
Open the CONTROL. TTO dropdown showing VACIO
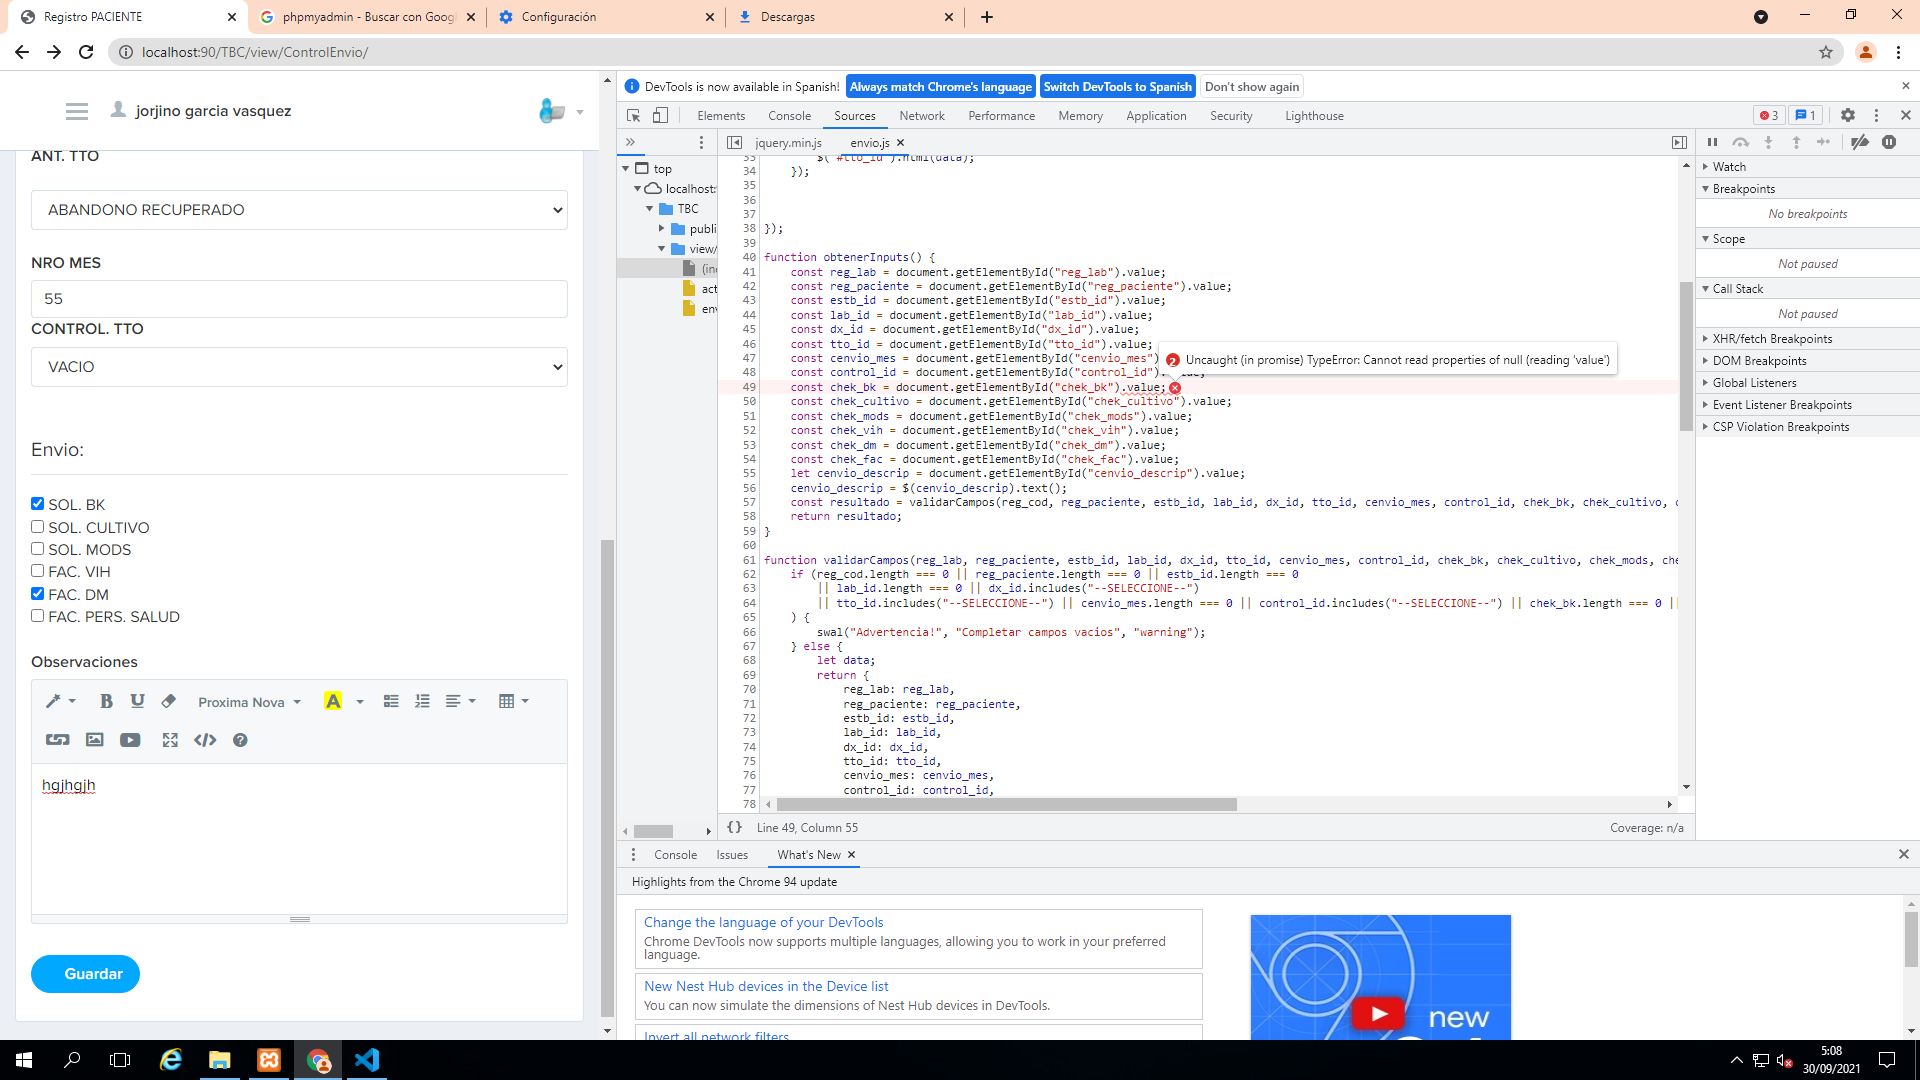(299, 367)
